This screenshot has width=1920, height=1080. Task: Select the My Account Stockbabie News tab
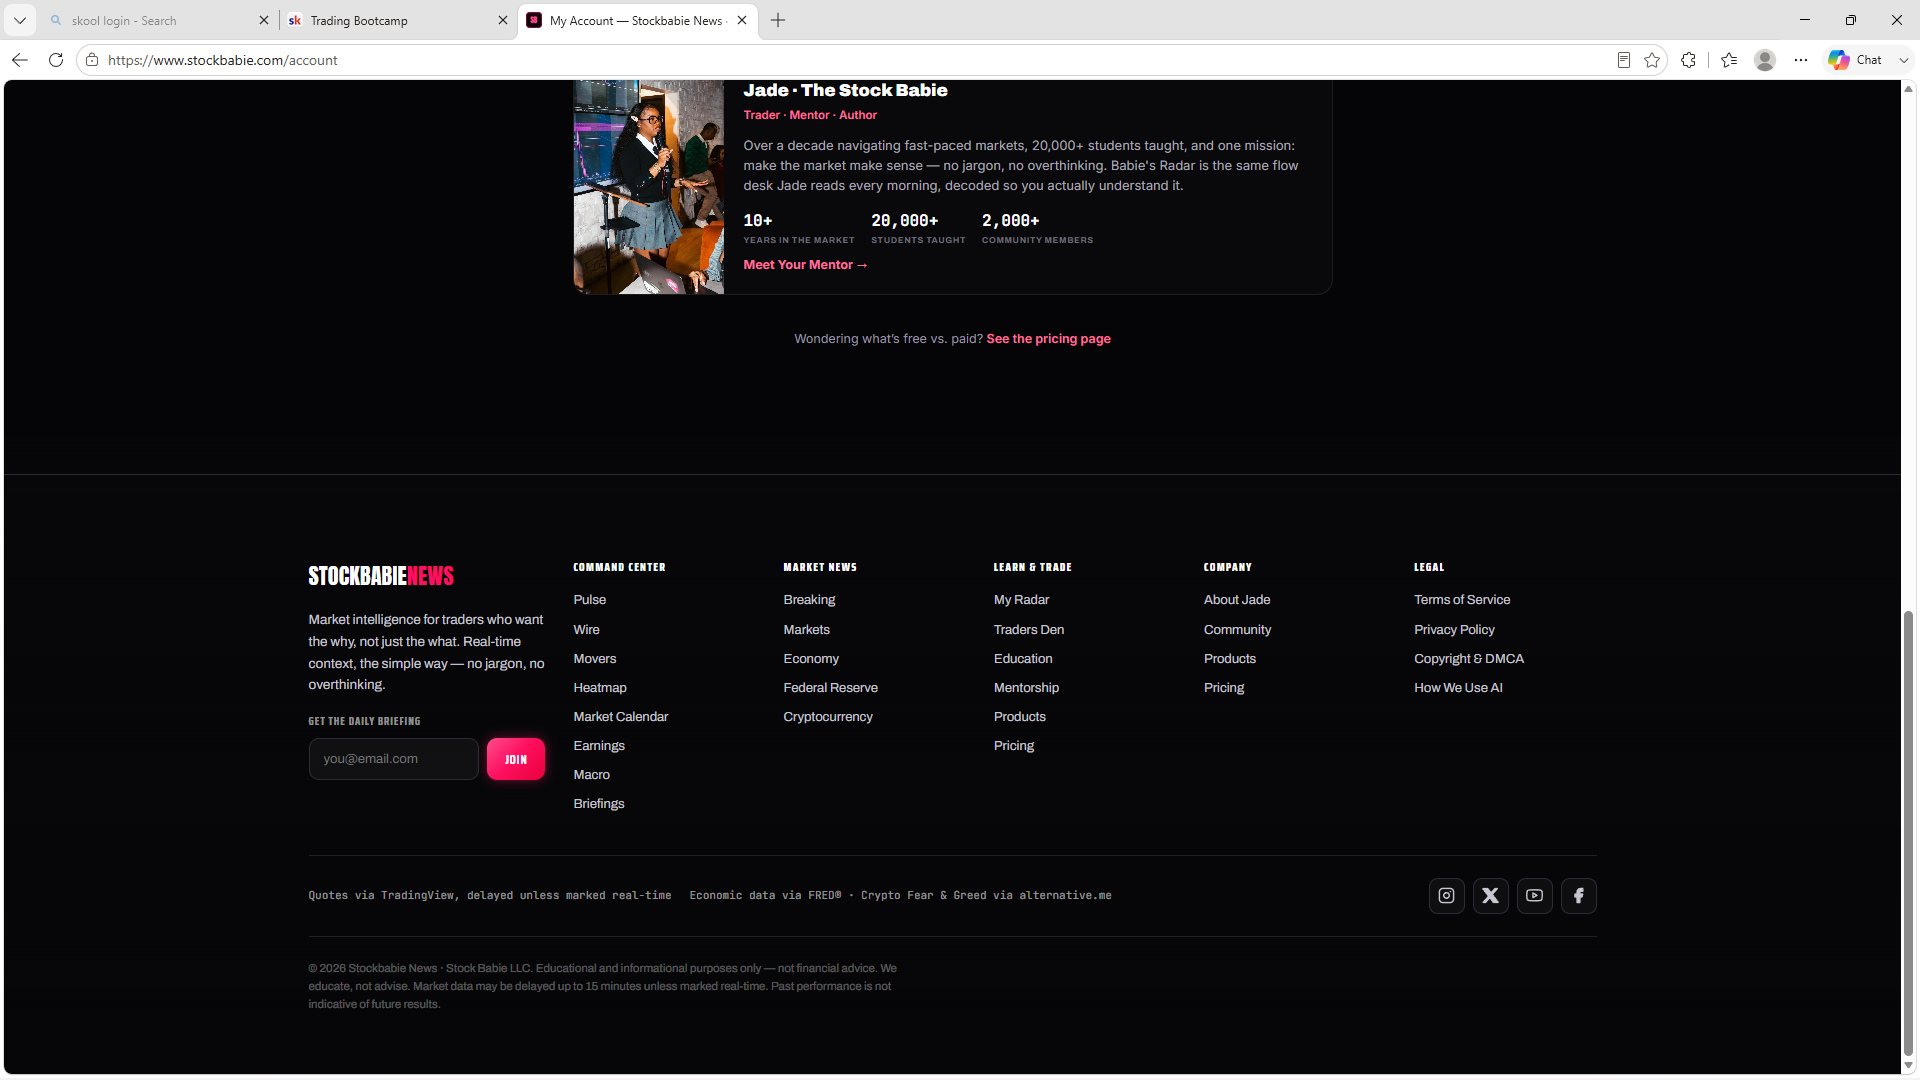[x=638, y=20]
